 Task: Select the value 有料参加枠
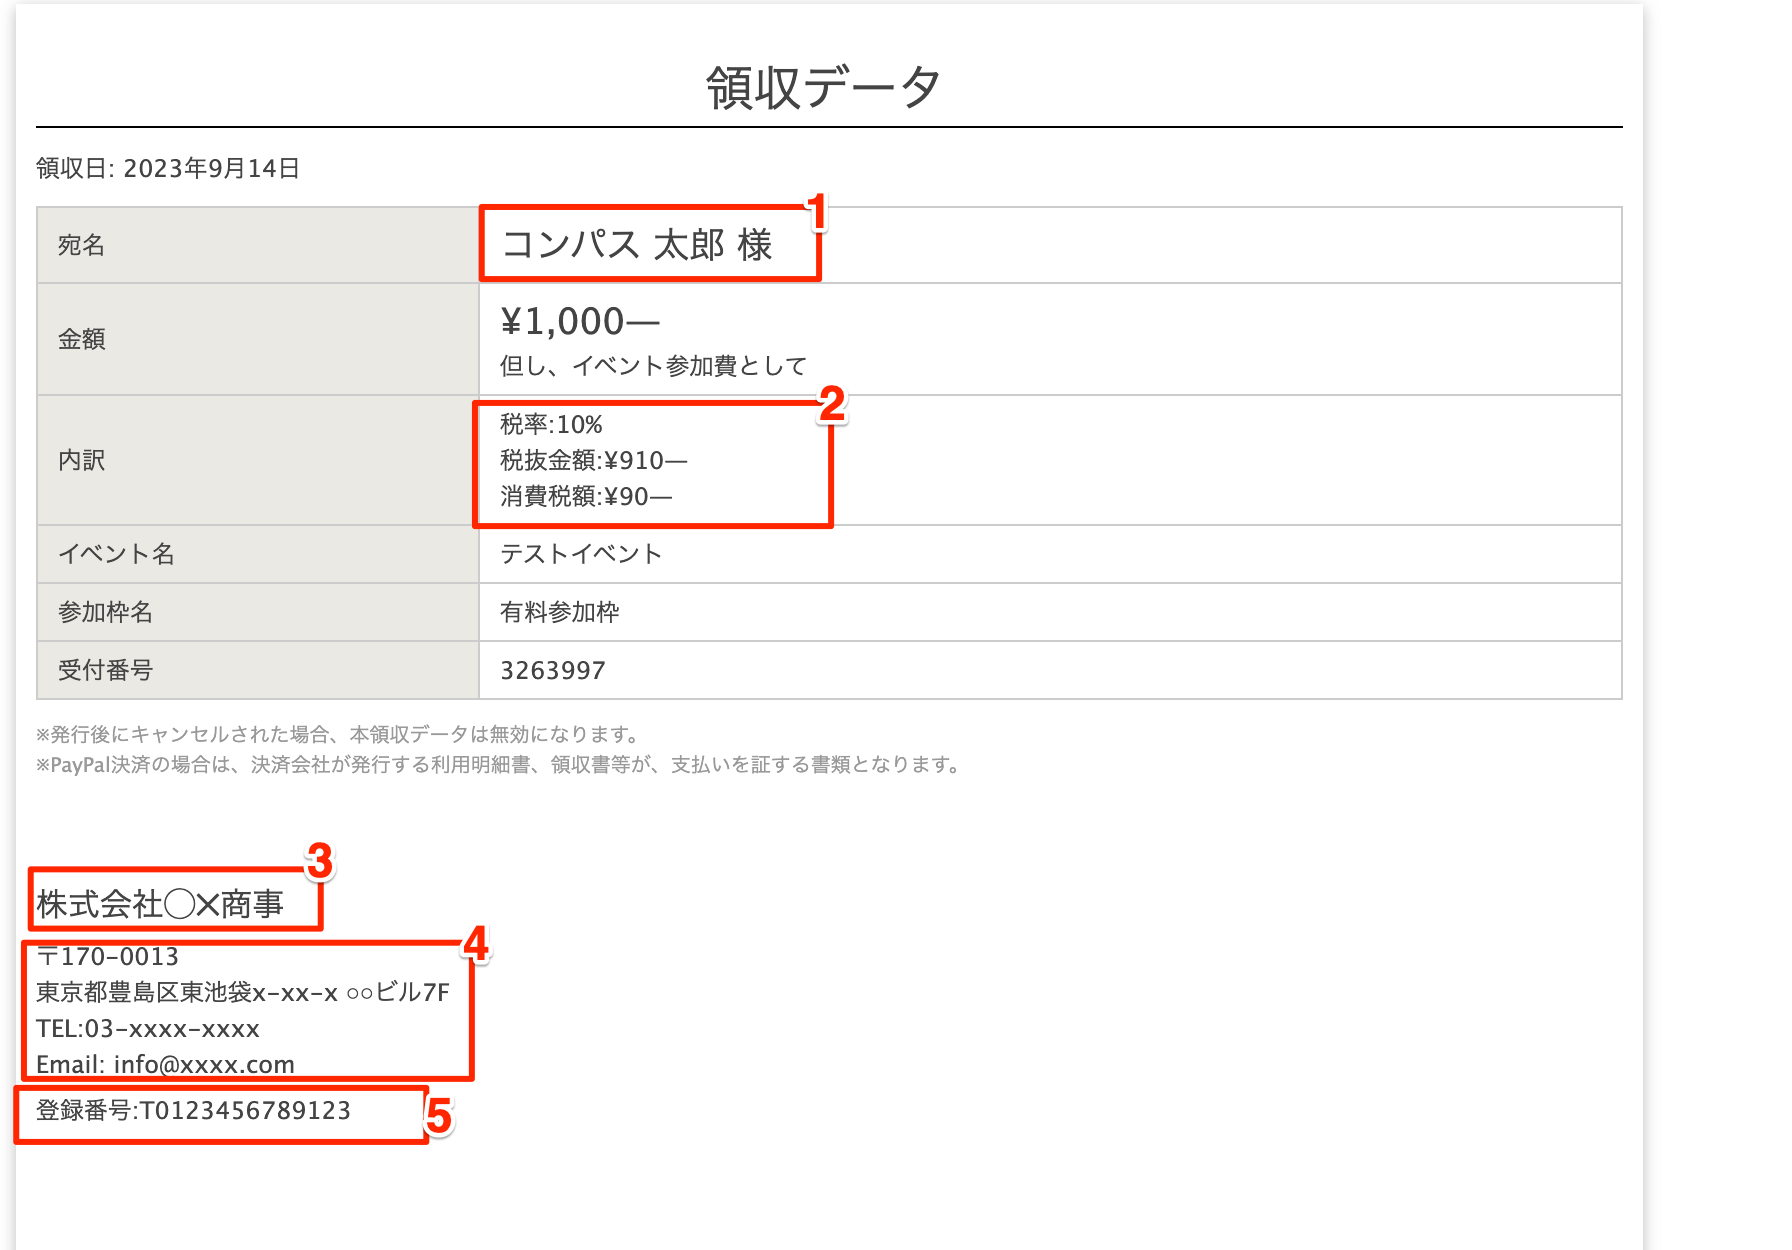tap(560, 612)
